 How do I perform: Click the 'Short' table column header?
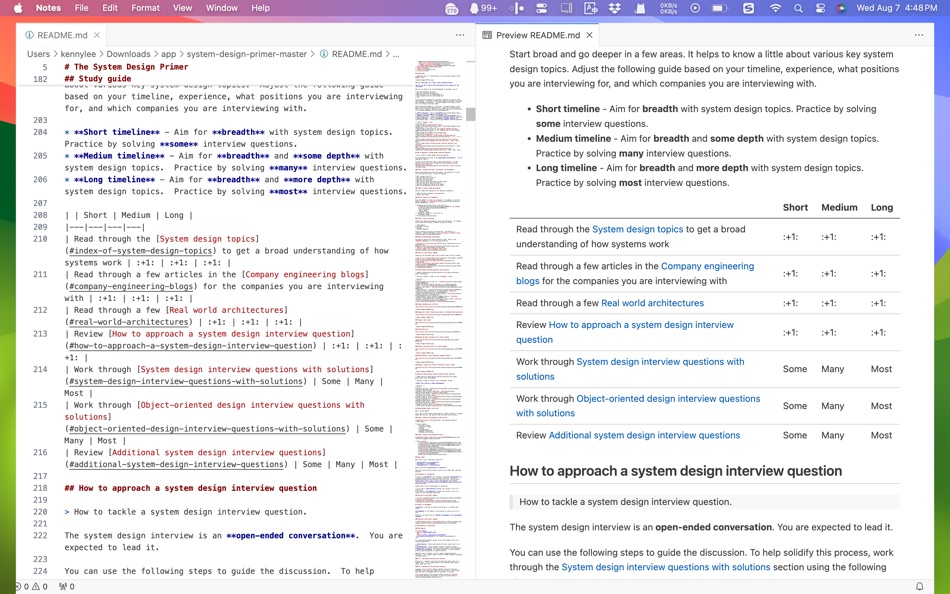click(795, 207)
